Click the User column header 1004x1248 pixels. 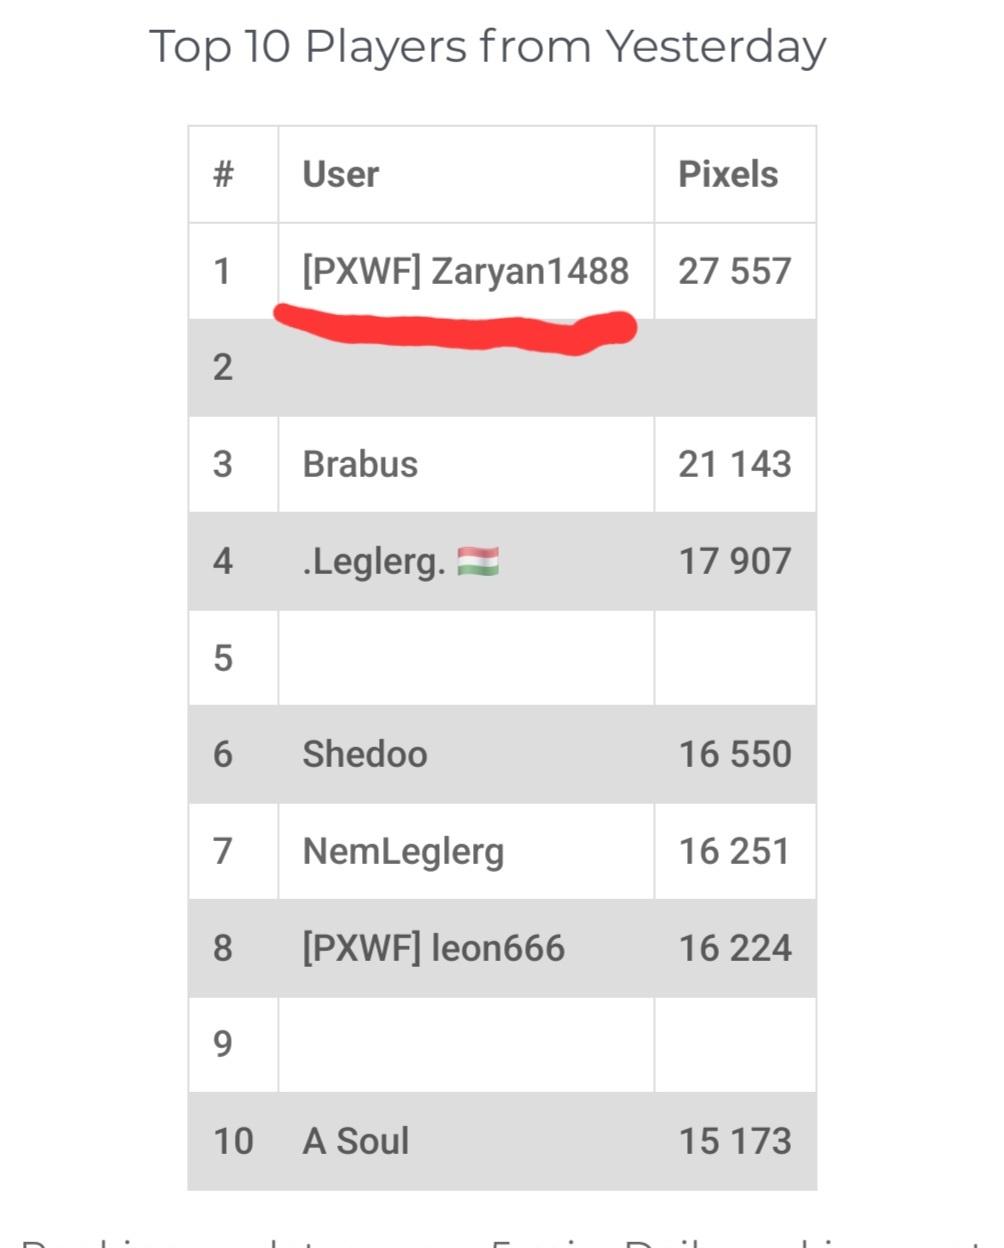(340, 175)
